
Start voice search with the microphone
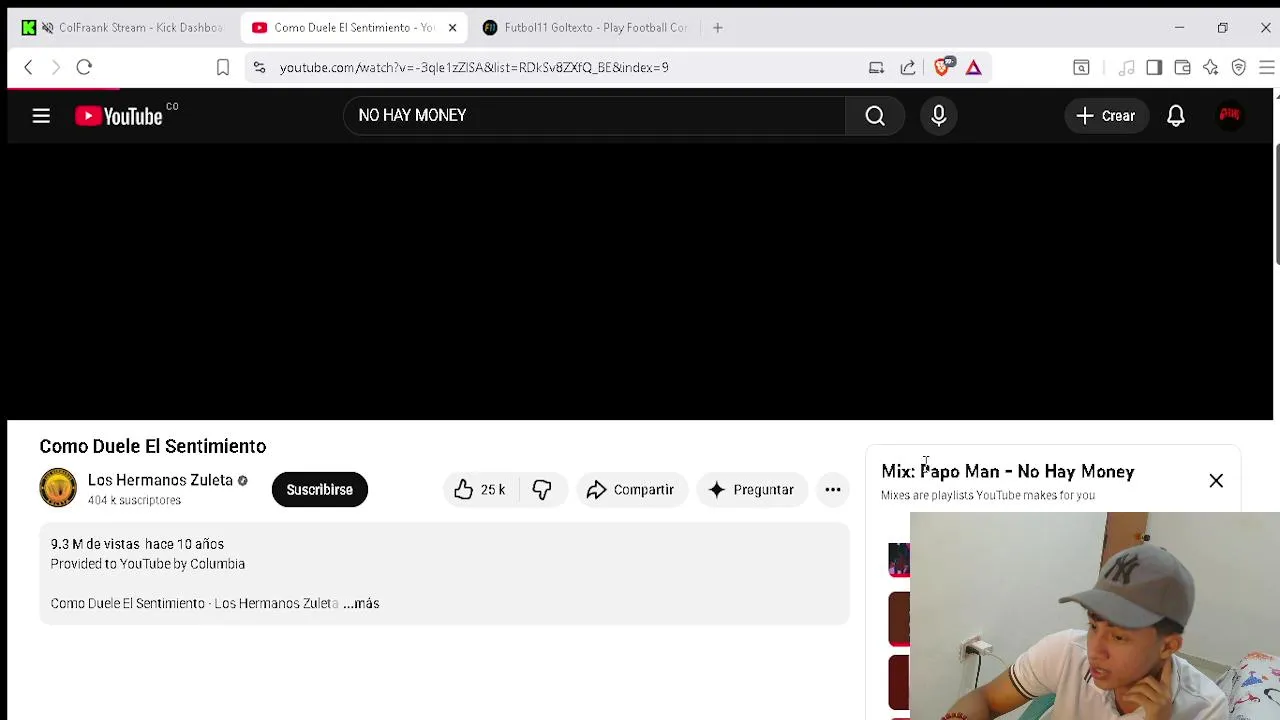click(x=939, y=116)
